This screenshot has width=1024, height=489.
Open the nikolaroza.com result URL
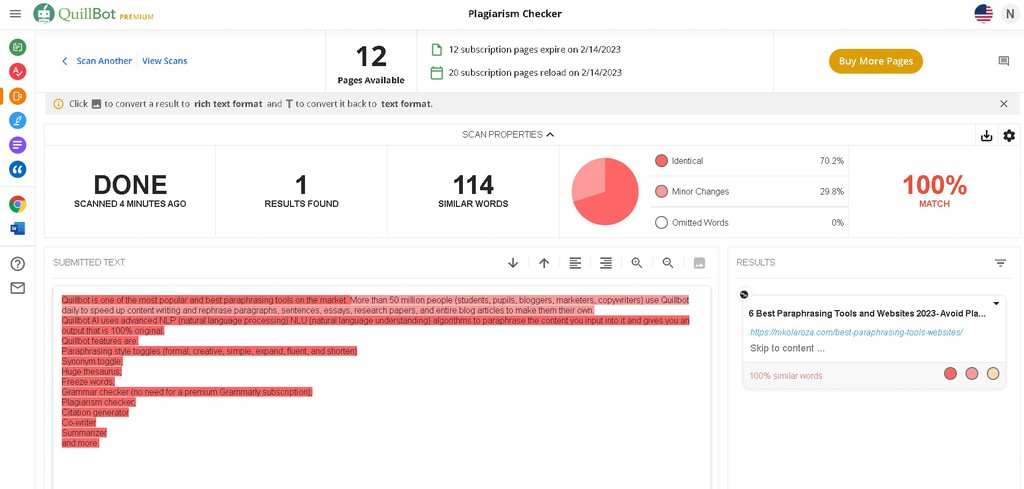(856, 332)
